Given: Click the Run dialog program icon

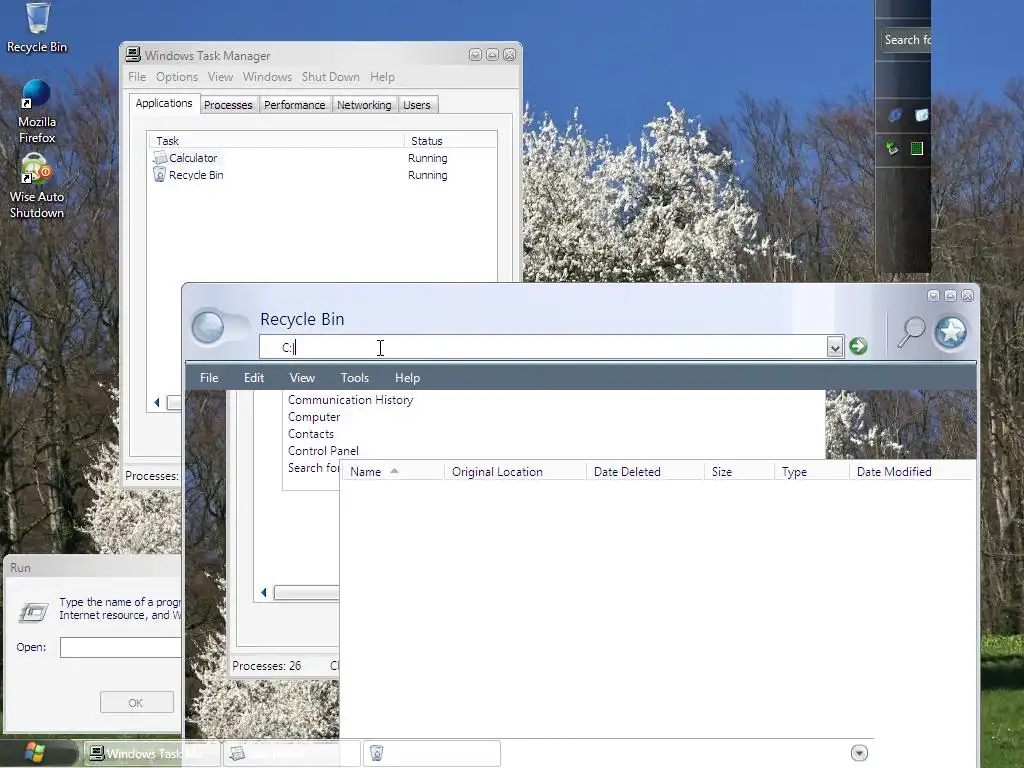Looking at the screenshot, I should [x=33, y=612].
